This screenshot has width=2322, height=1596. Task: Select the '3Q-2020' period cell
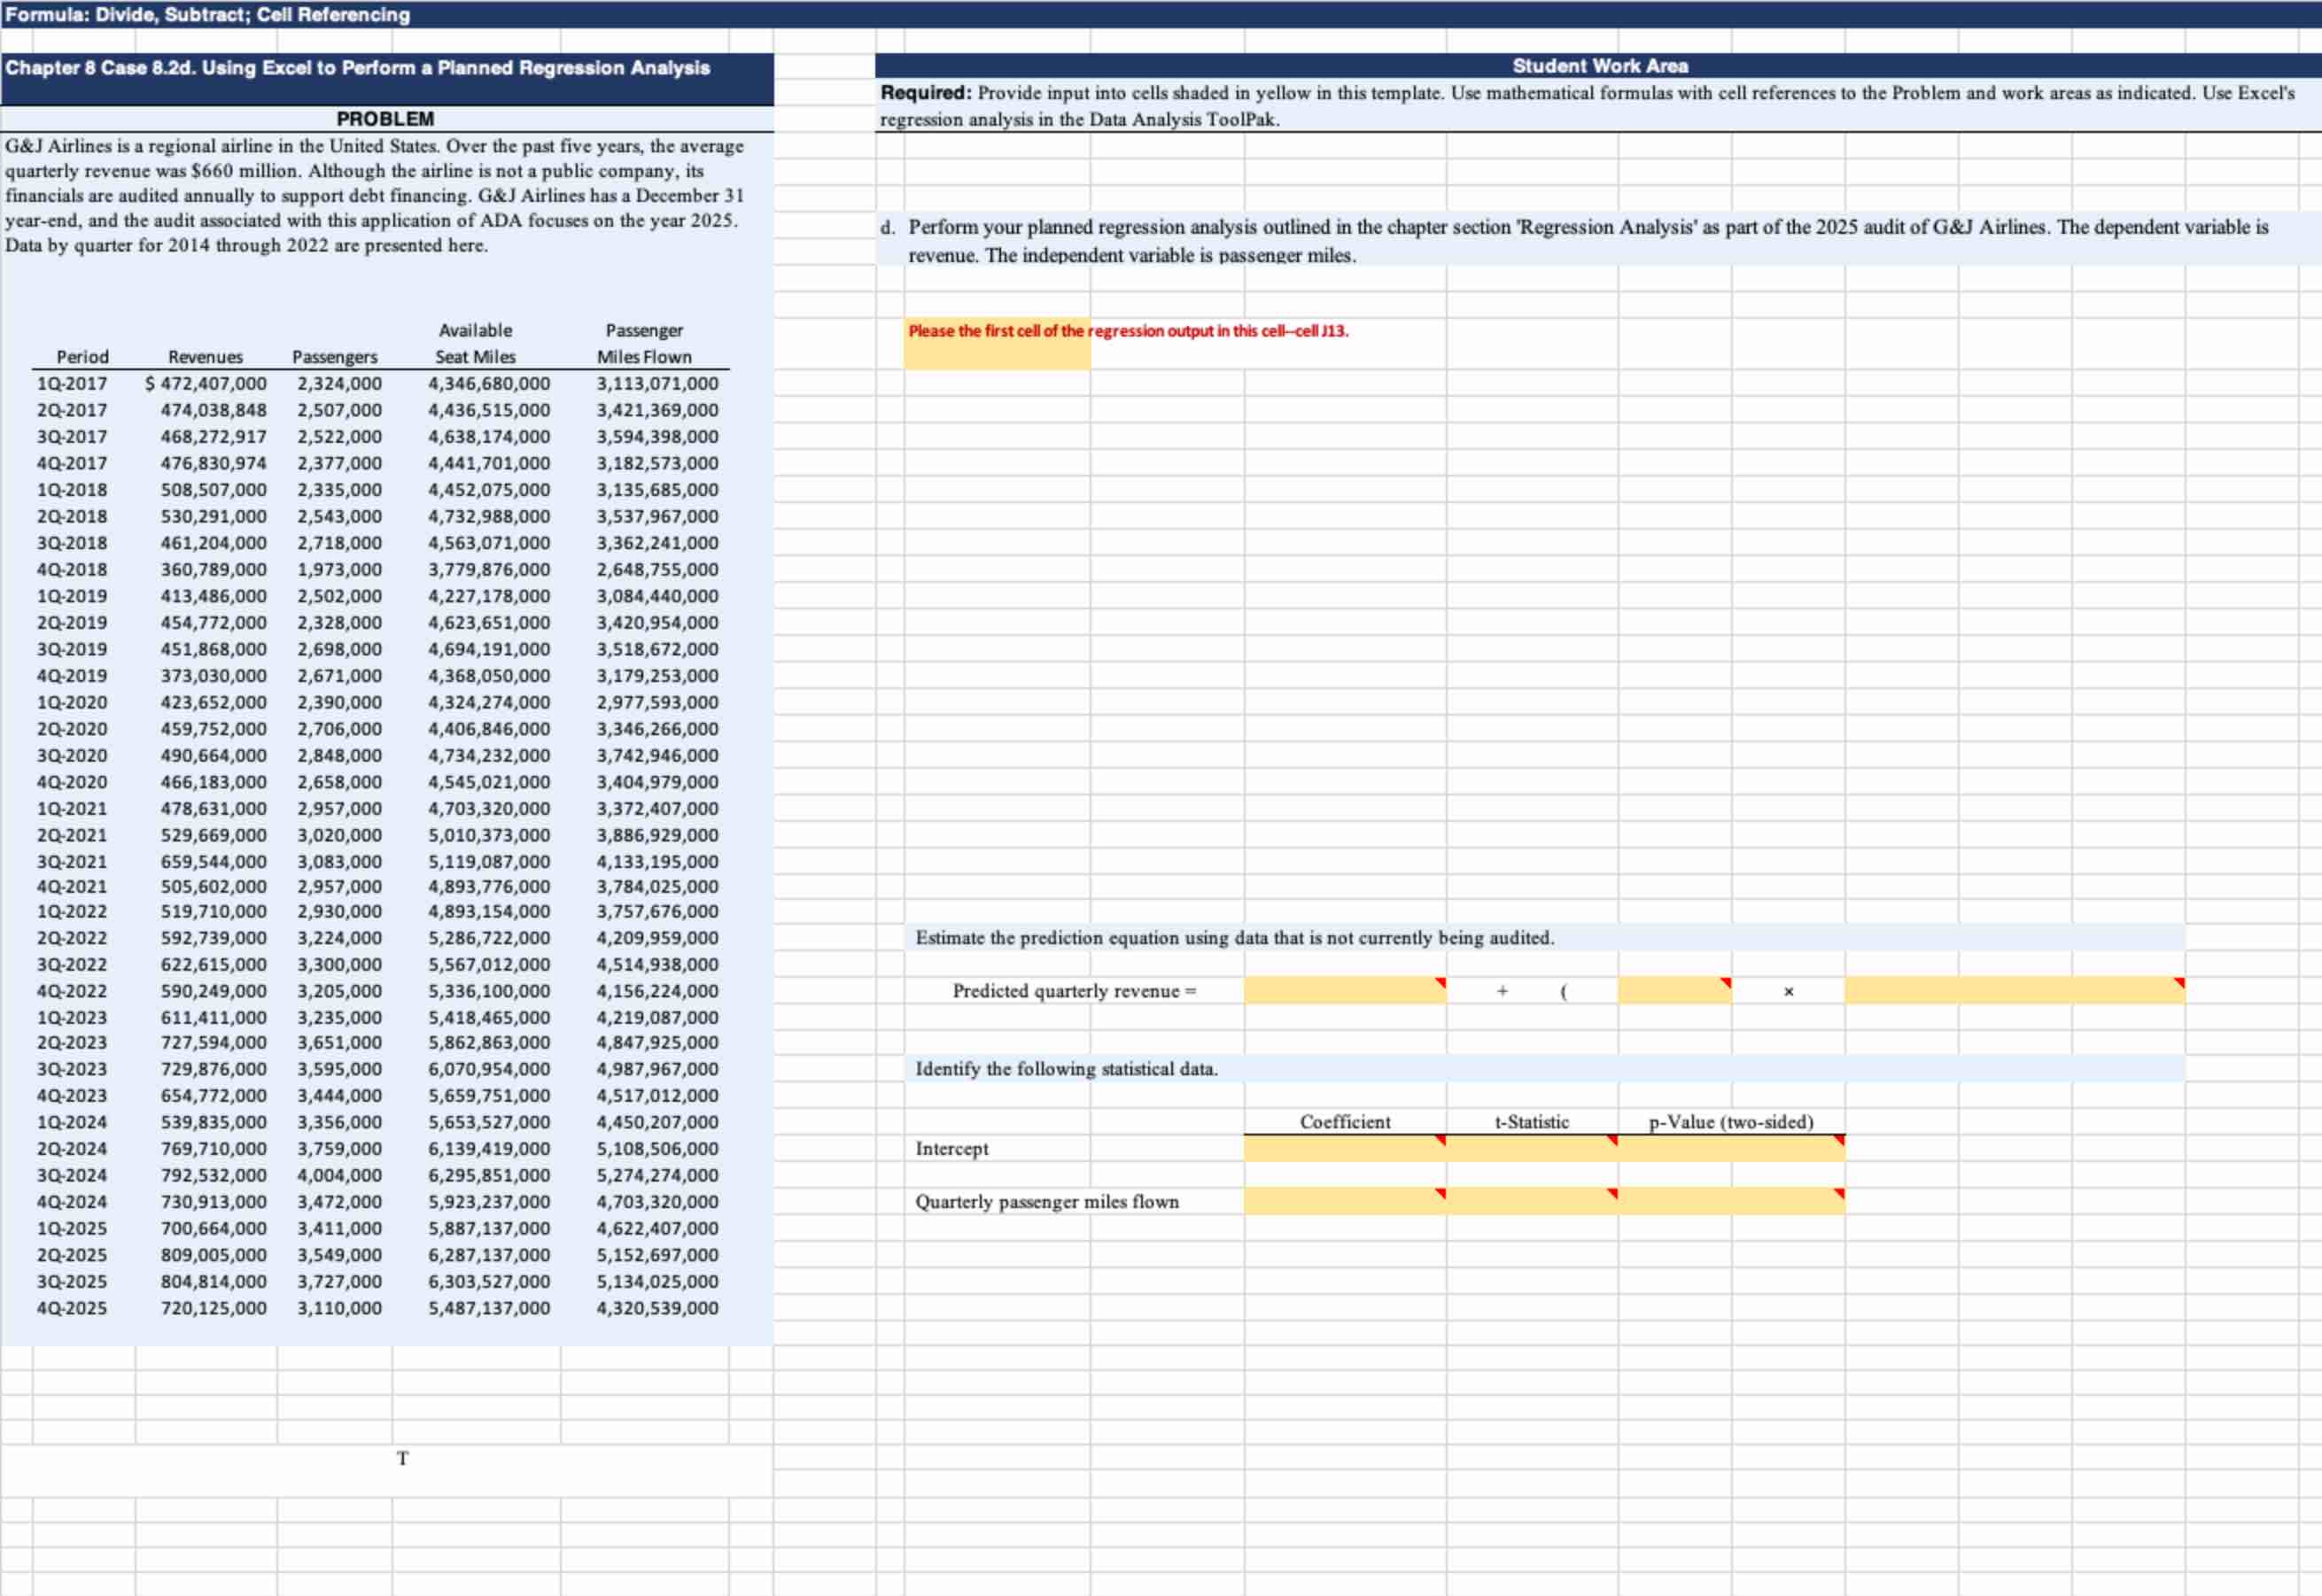(72, 755)
